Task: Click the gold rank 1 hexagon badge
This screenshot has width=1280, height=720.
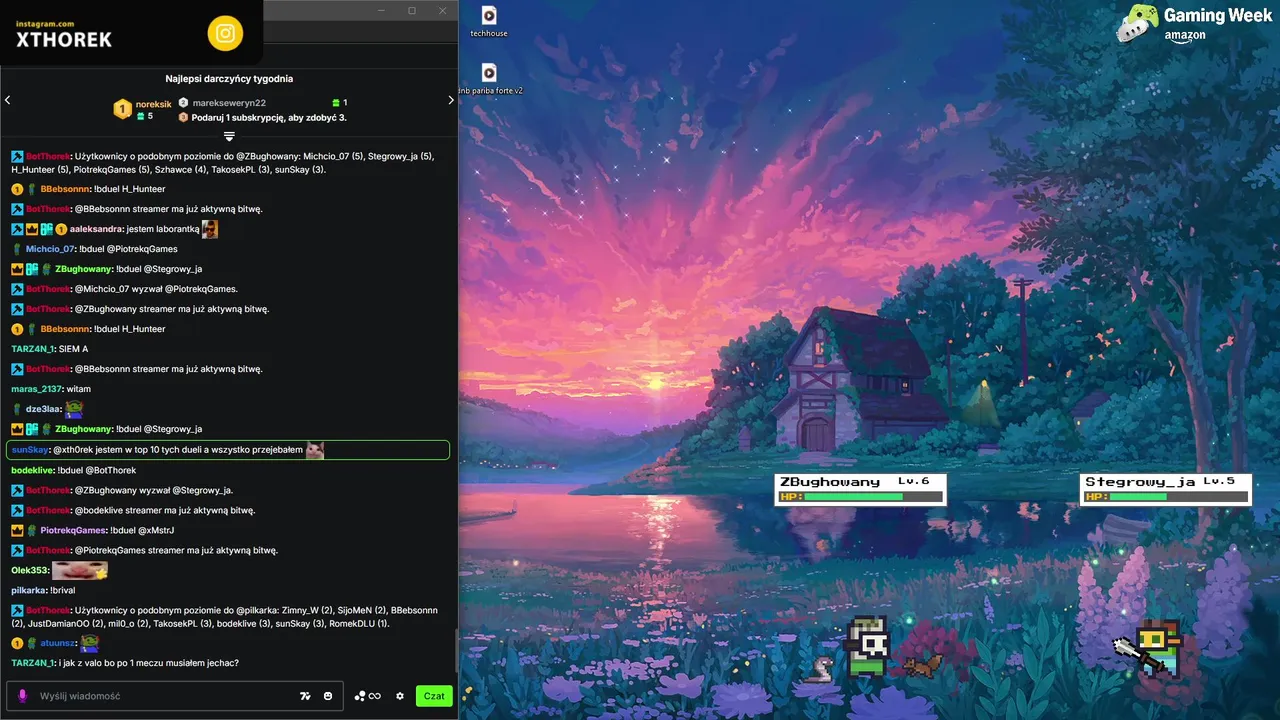Action: point(122,109)
